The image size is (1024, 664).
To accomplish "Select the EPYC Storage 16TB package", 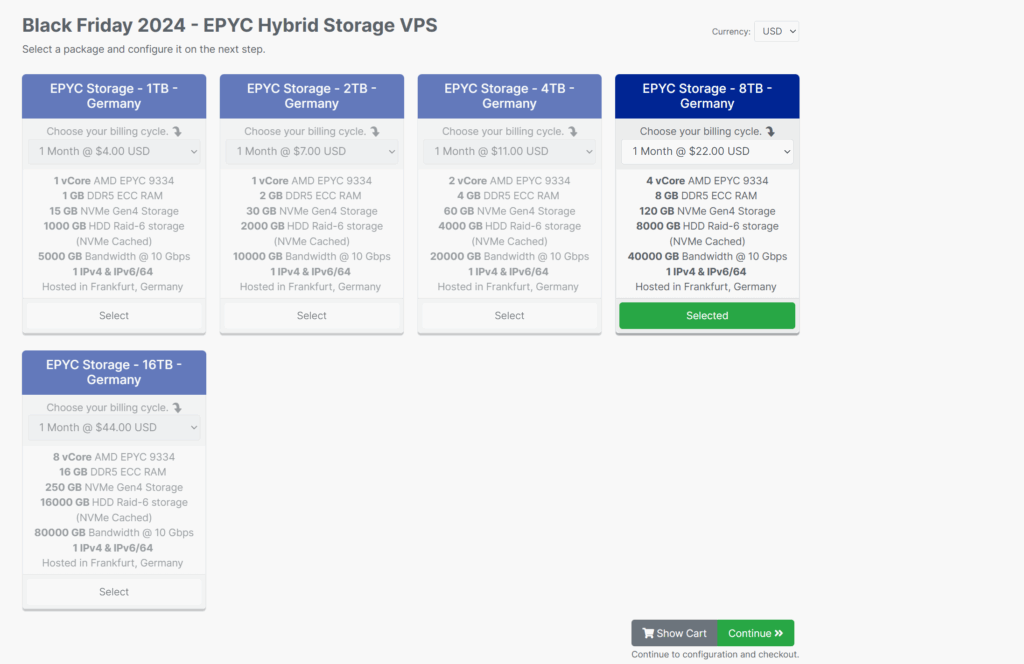I will (114, 592).
